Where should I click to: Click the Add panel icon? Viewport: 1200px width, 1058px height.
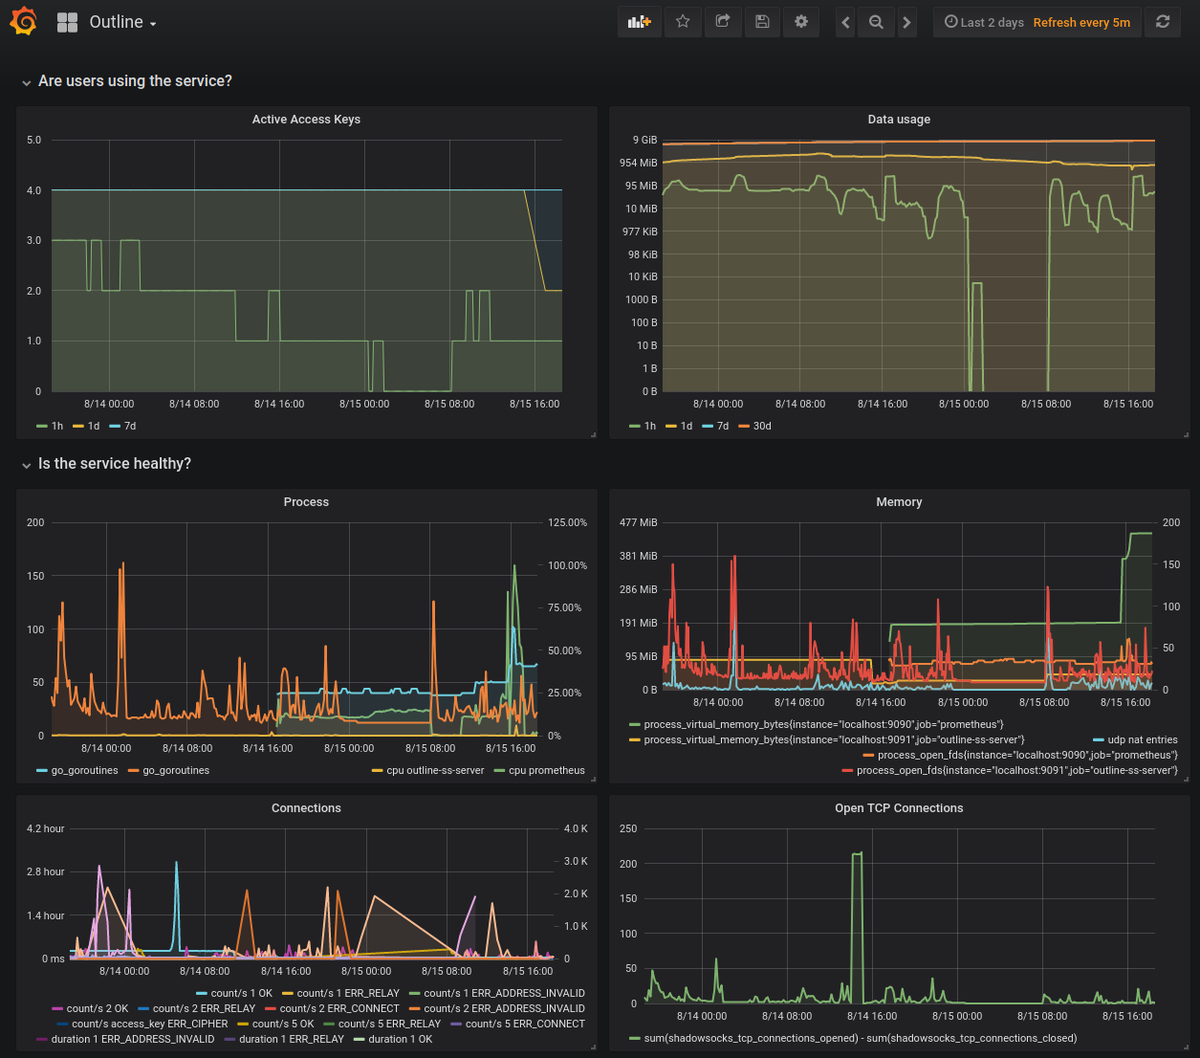(639, 22)
